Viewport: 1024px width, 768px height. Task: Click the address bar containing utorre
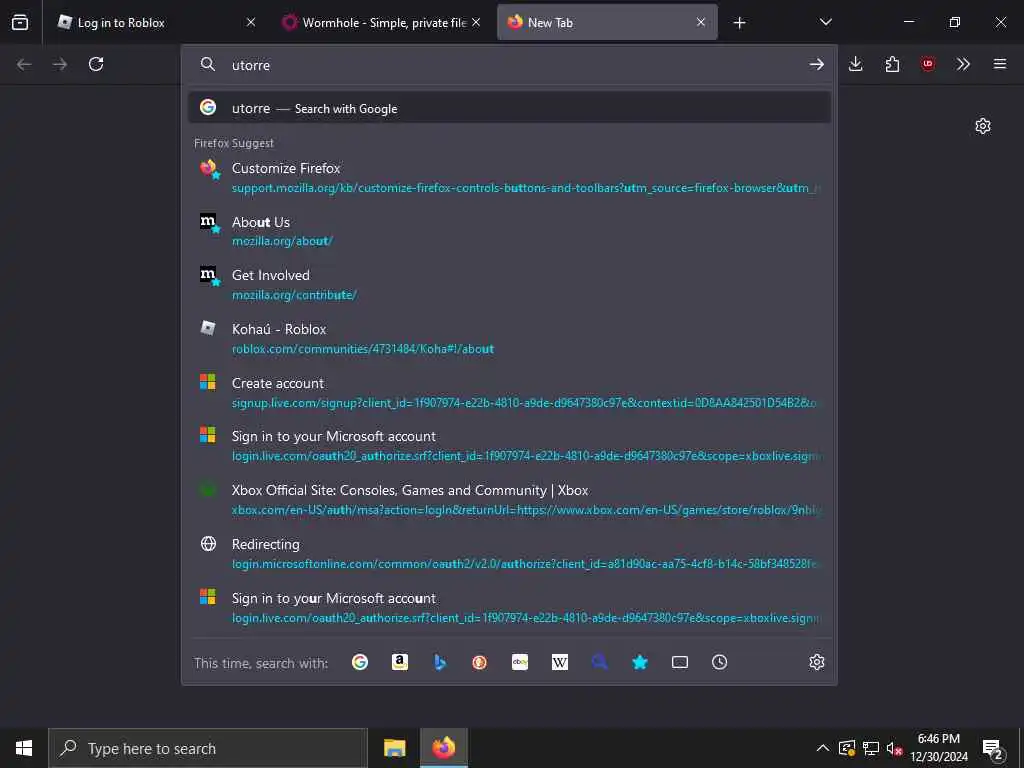[x=509, y=65]
